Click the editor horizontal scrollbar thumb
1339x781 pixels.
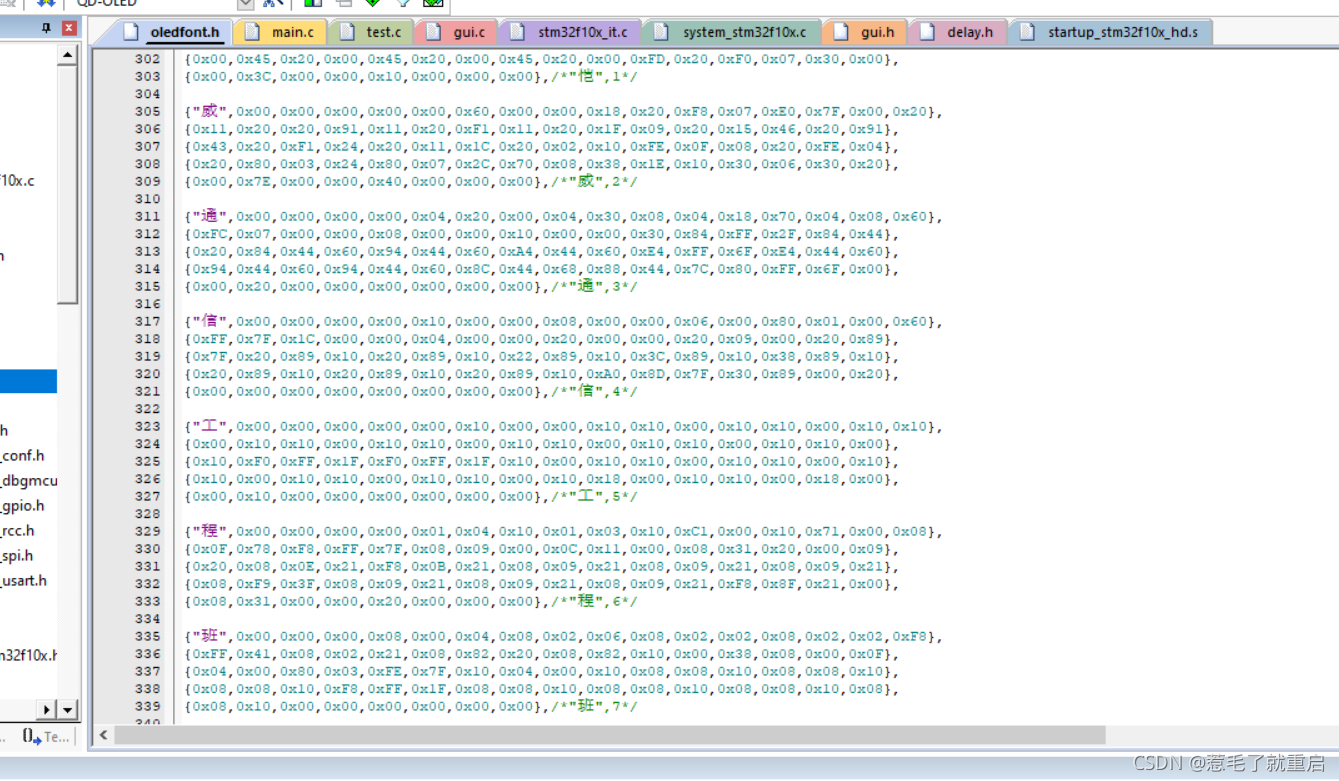(610, 735)
